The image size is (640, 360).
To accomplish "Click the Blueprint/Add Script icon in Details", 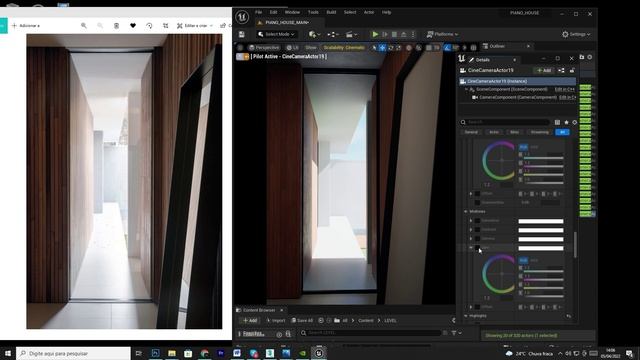I will click(562, 70).
